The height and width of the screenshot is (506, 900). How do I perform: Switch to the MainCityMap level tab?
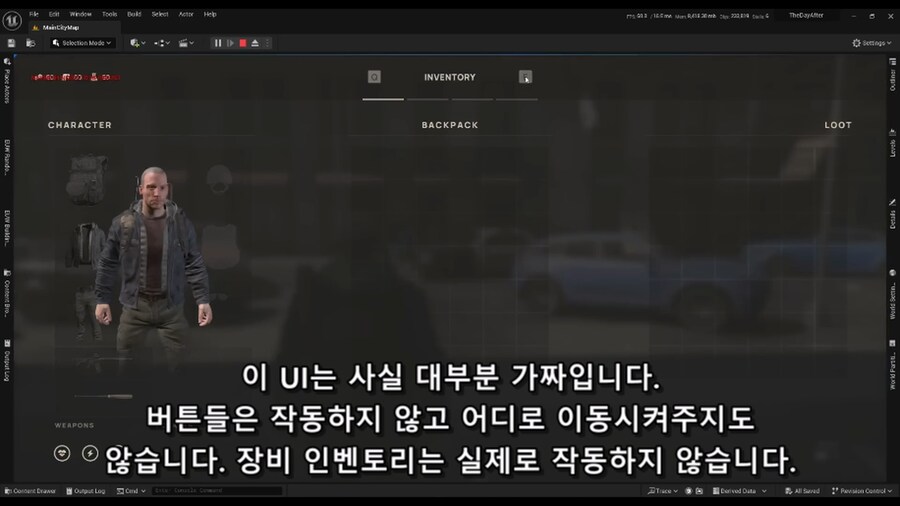coord(60,28)
